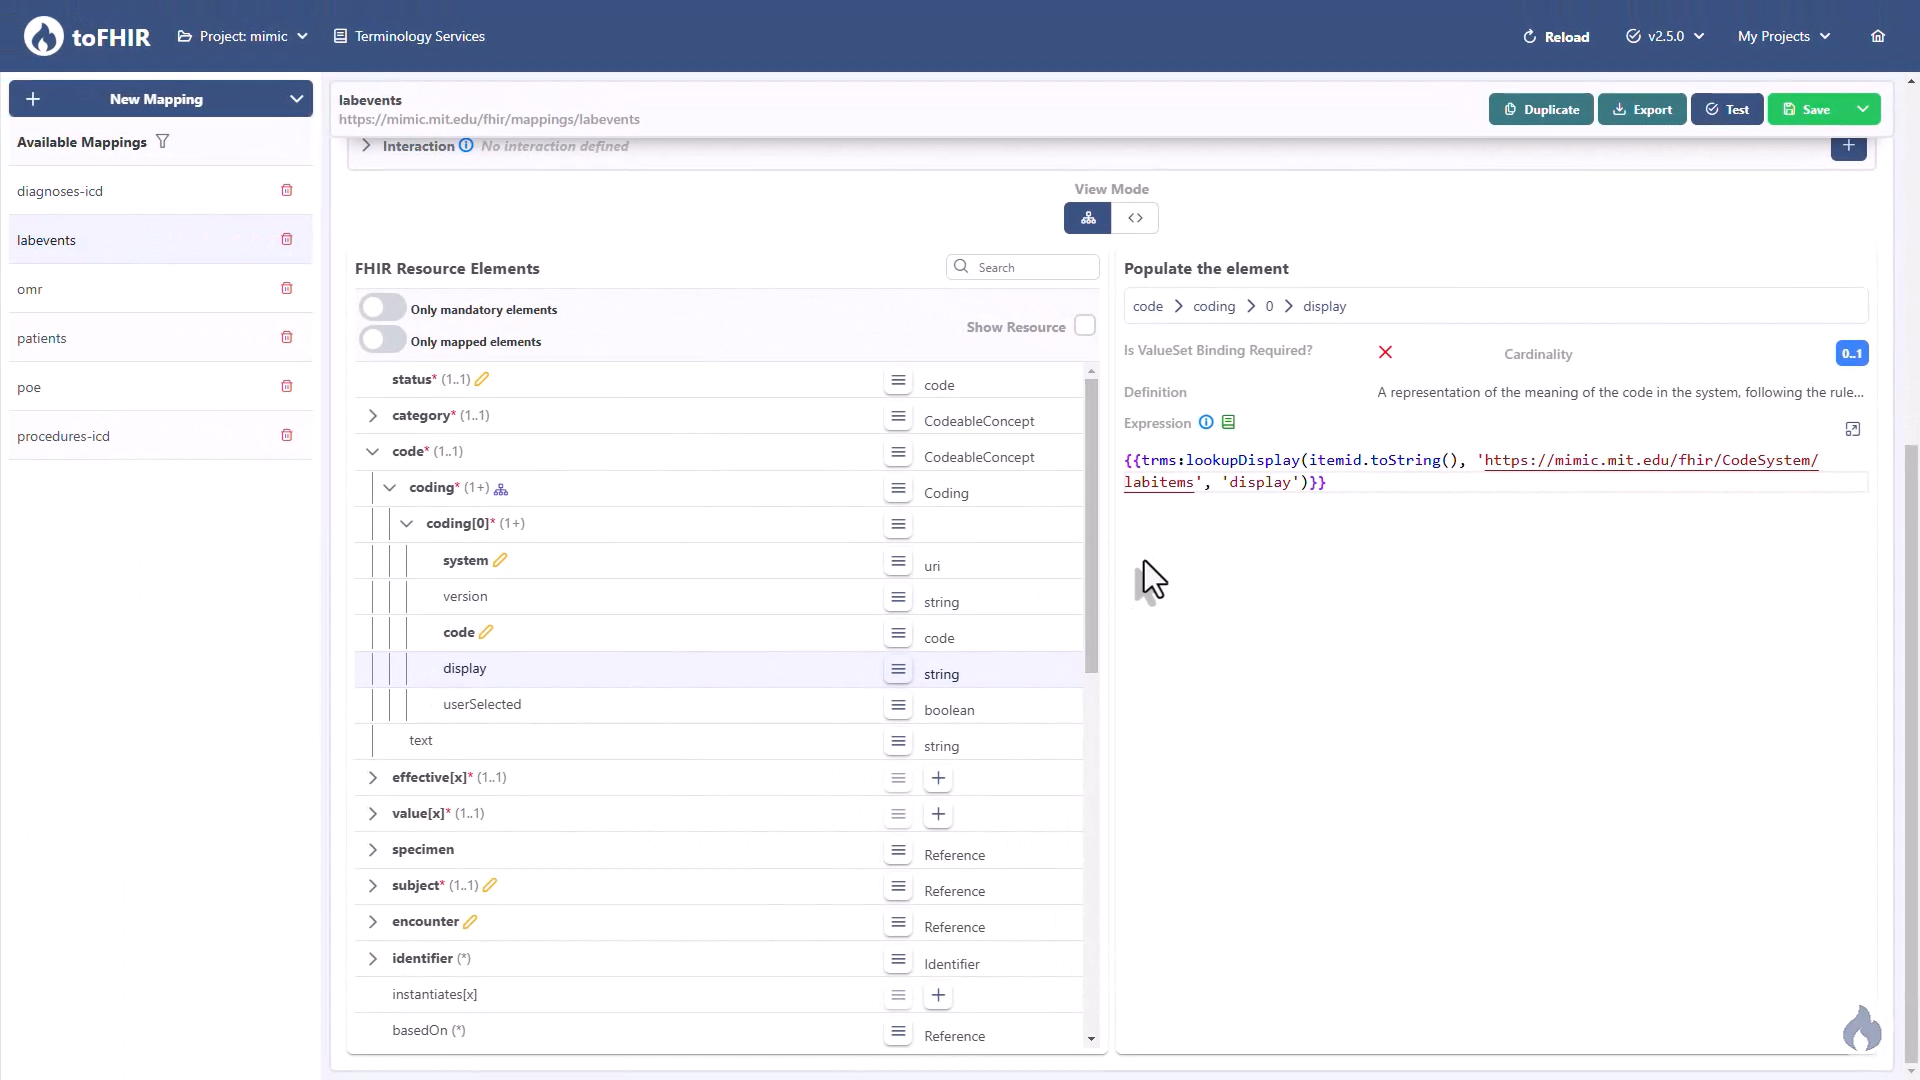The width and height of the screenshot is (1920, 1080).
Task: Open the Available Mappings filter icon
Action: click(163, 141)
